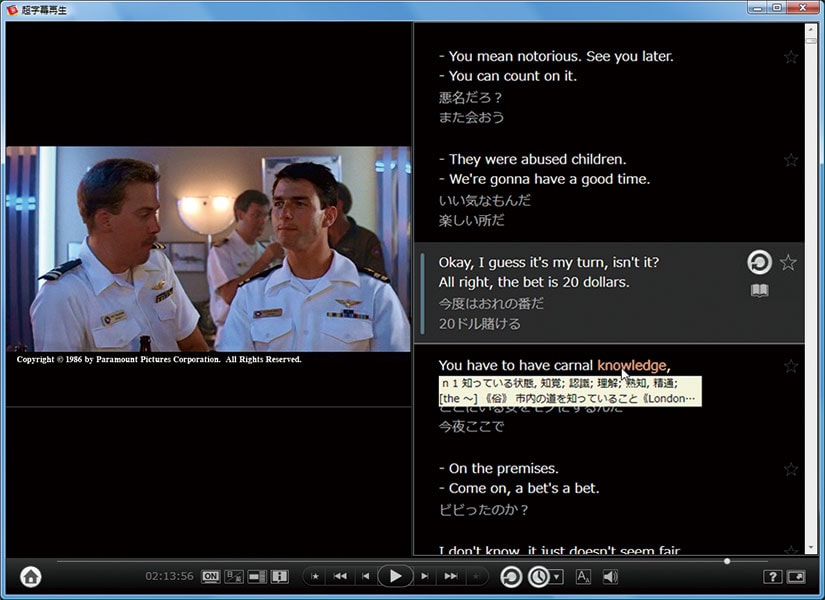Click the dictionary tooltip for knowledge
The width and height of the screenshot is (825, 600).
pyautogui.click(x=570, y=391)
